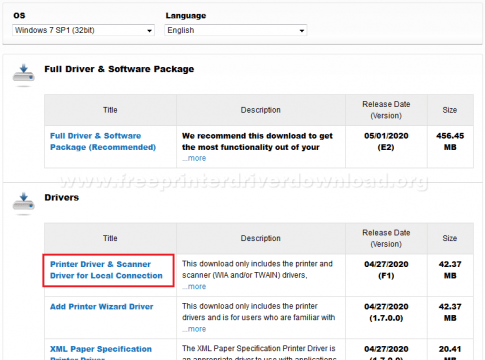Click the We recommend this download description text

coord(257,141)
